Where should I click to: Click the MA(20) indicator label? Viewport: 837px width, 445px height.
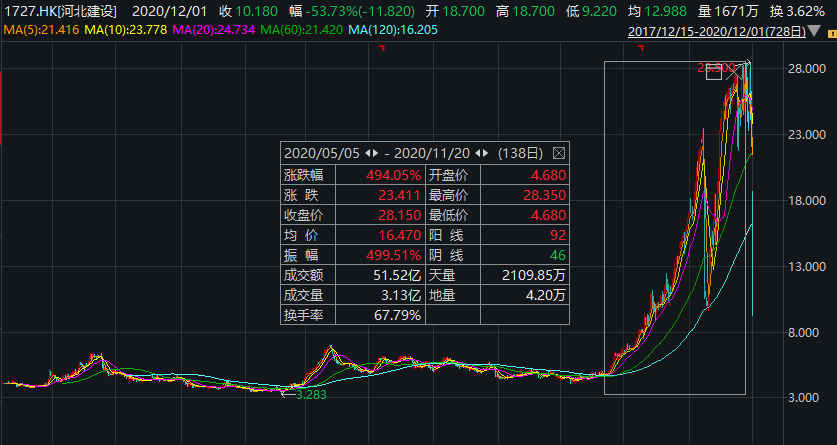tap(211, 30)
